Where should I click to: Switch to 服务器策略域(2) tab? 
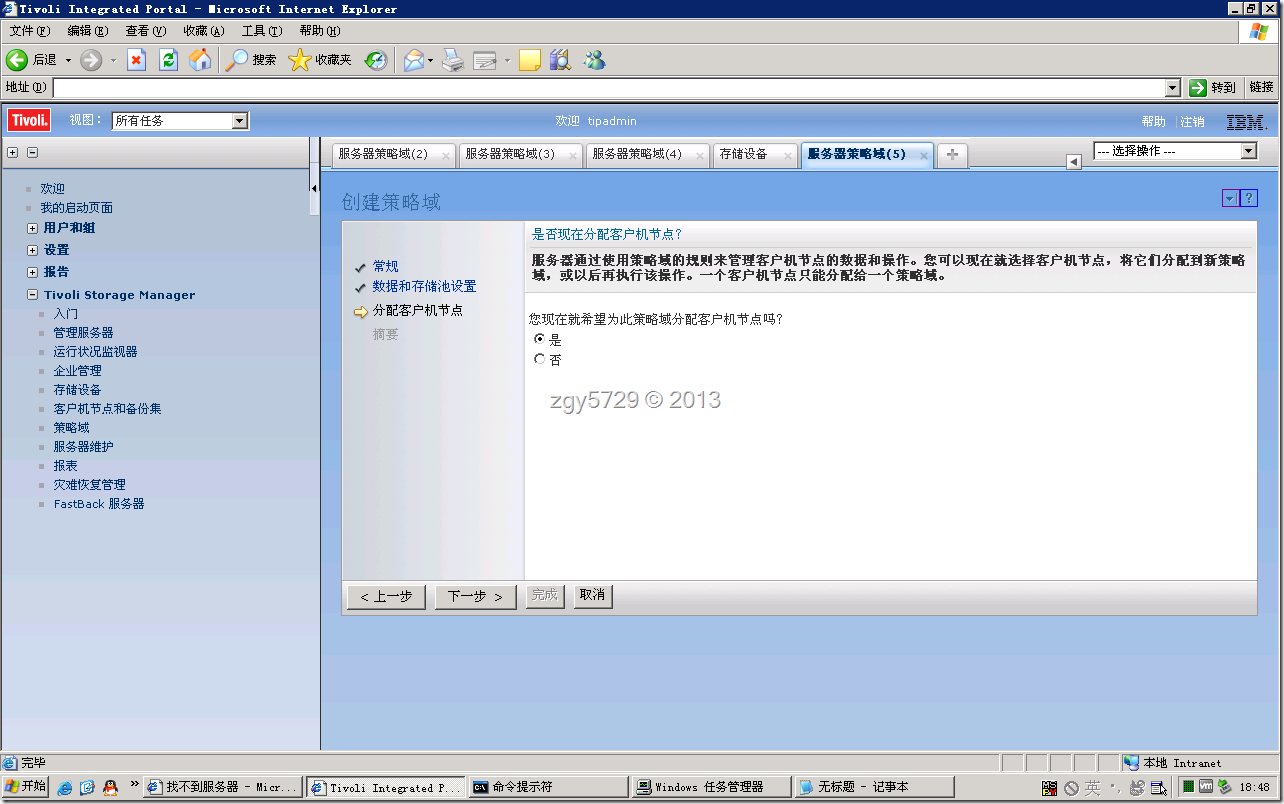click(383, 154)
